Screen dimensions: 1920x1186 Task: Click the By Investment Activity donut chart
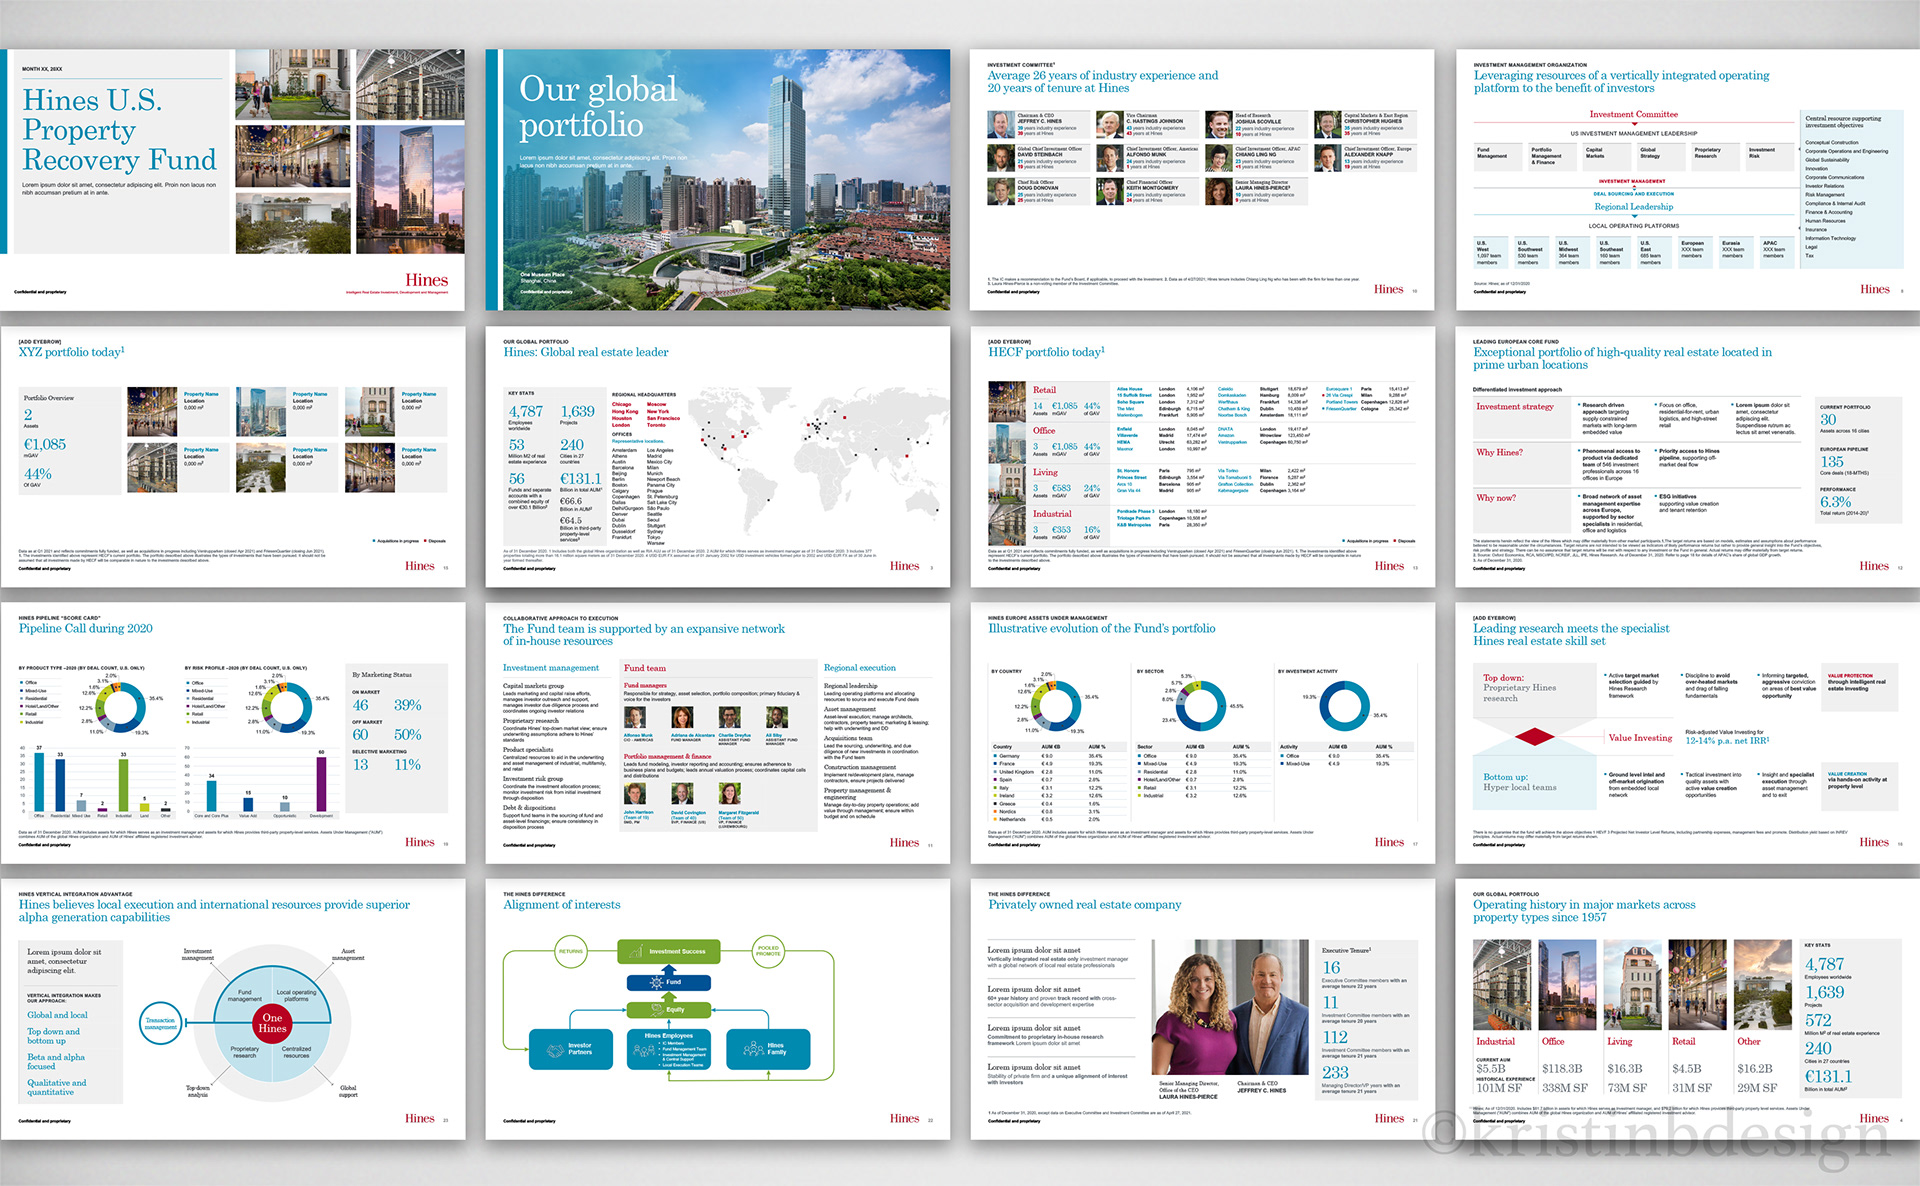point(1344,706)
